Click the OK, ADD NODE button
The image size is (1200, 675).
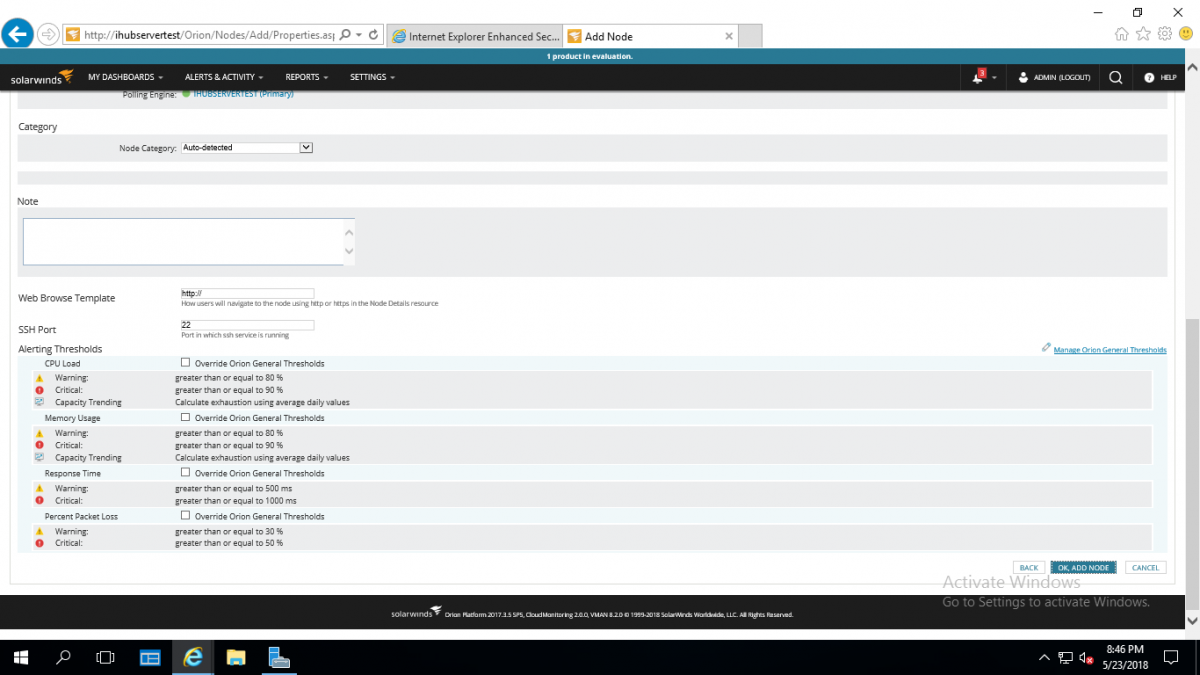point(1083,567)
